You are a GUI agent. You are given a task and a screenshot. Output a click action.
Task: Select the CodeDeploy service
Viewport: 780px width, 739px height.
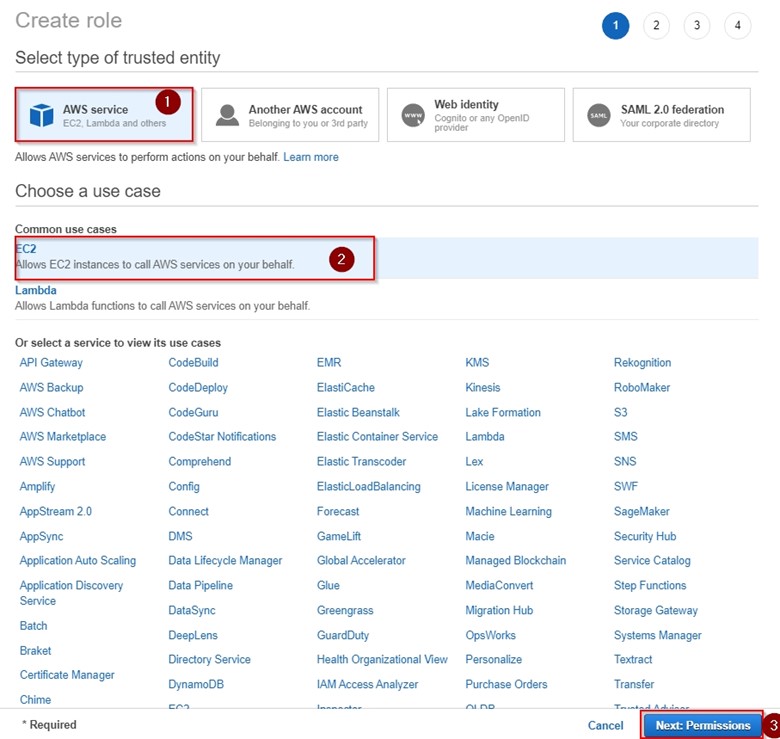198,387
